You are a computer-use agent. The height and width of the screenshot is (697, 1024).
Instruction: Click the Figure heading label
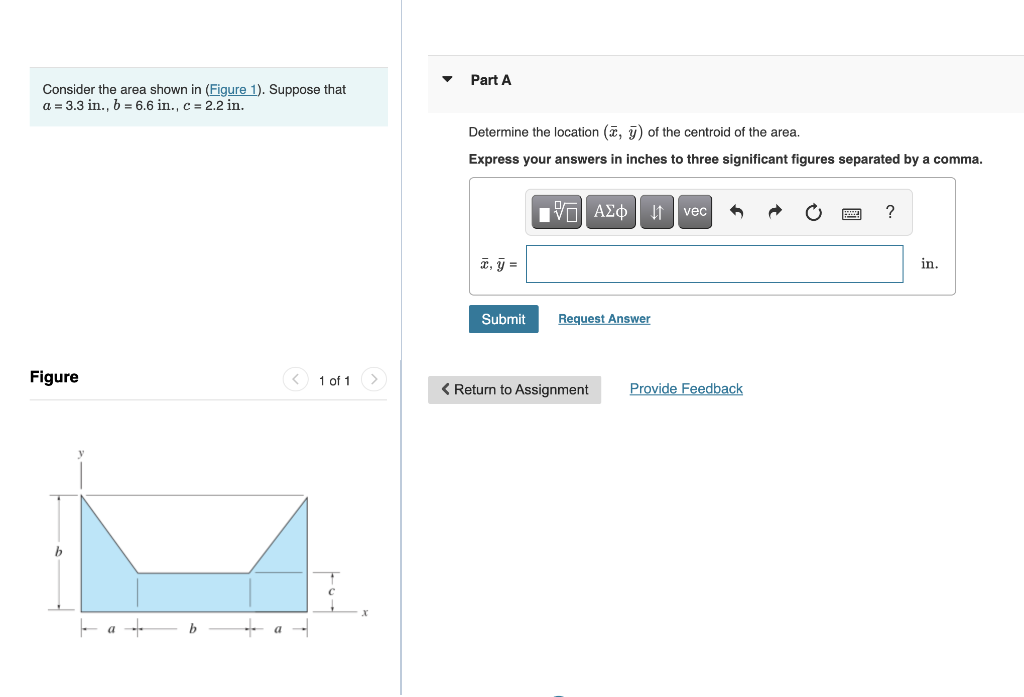tap(52, 377)
